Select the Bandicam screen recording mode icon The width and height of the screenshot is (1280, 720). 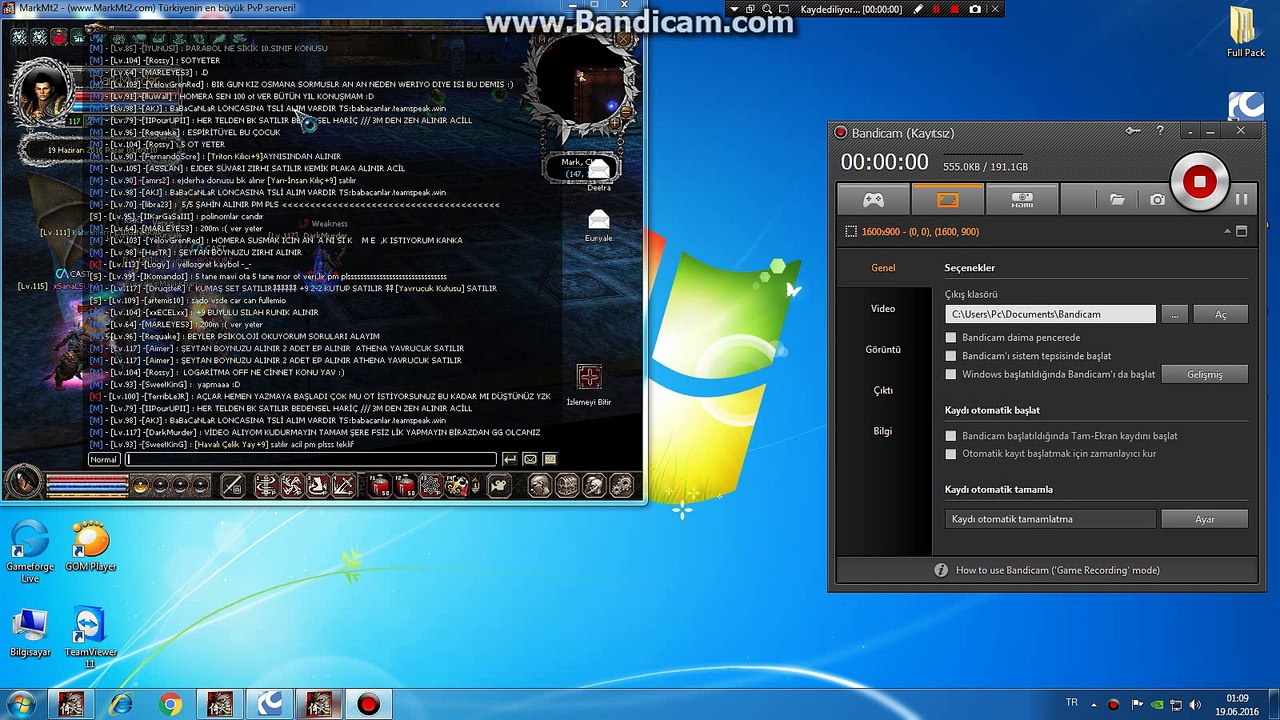coord(947,199)
